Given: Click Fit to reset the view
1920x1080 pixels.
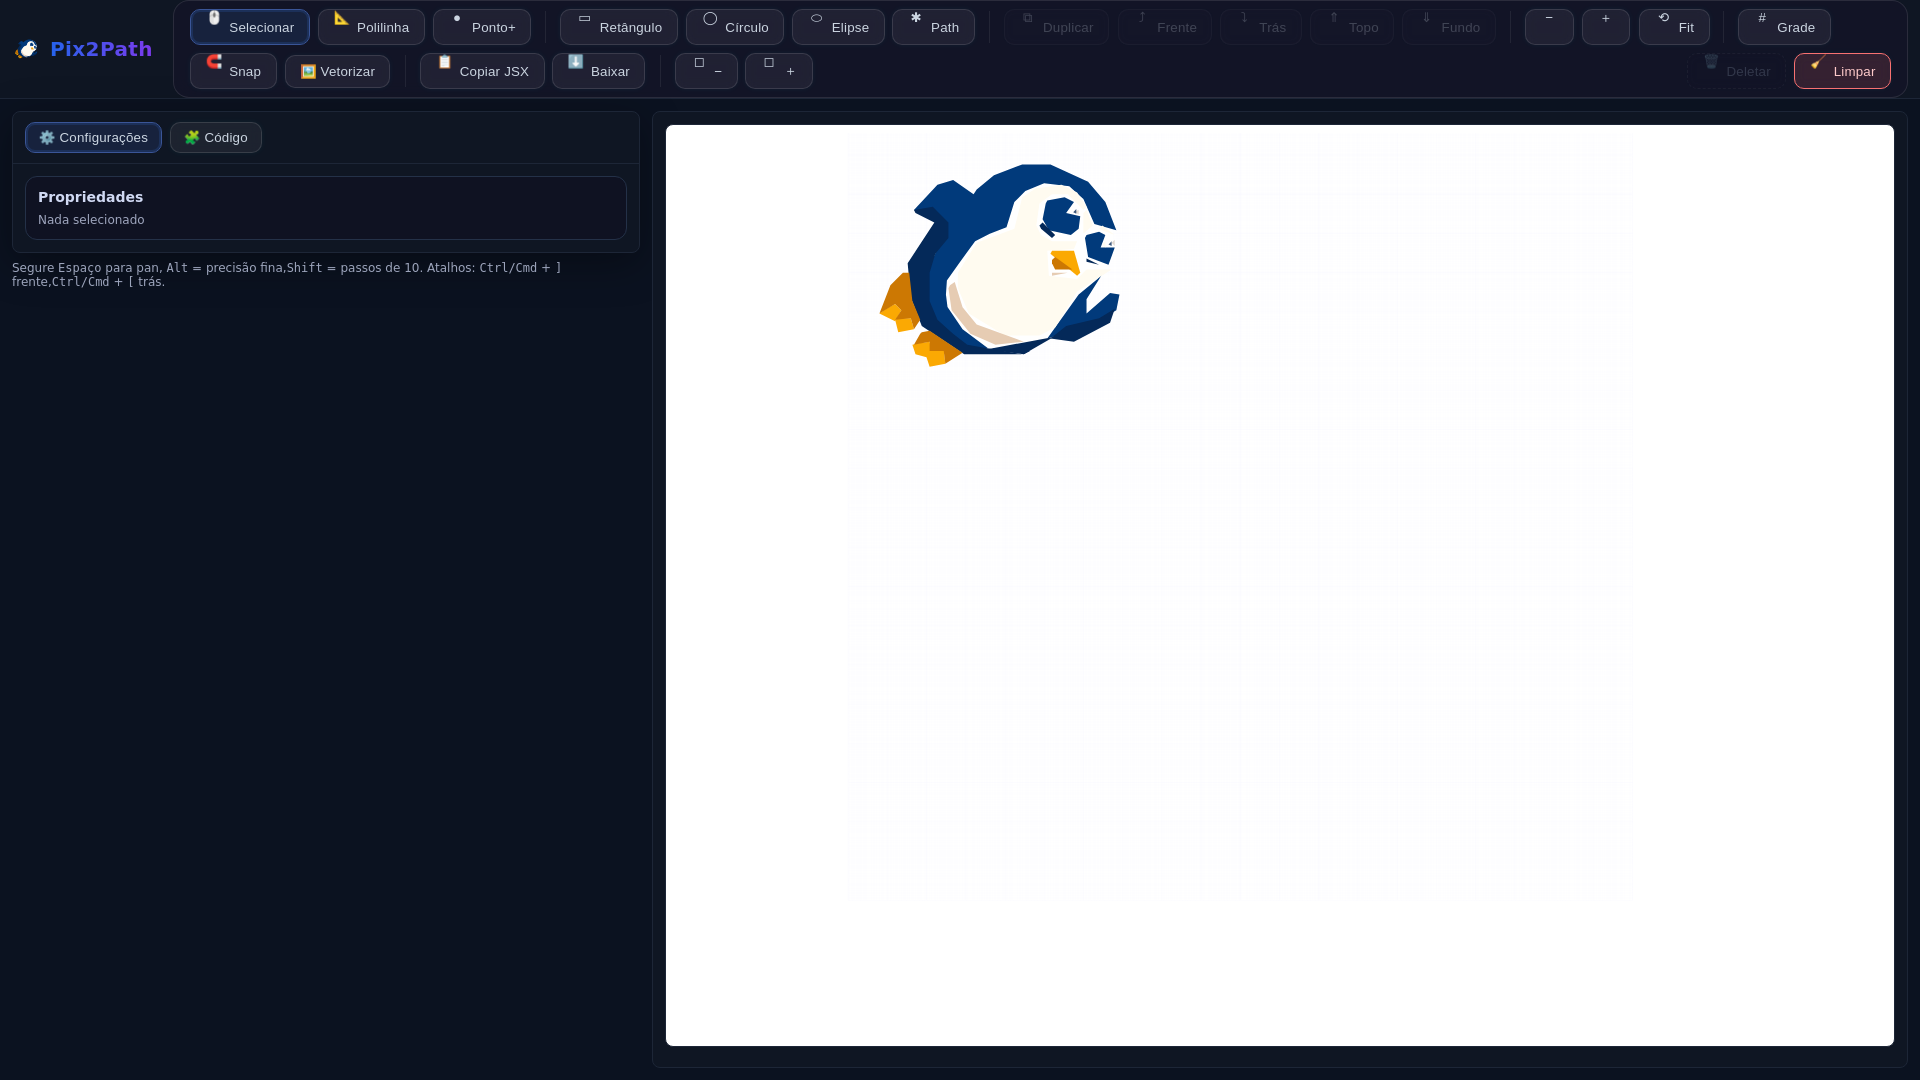Looking at the screenshot, I should pyautogui.click(x=1674, y=27).
